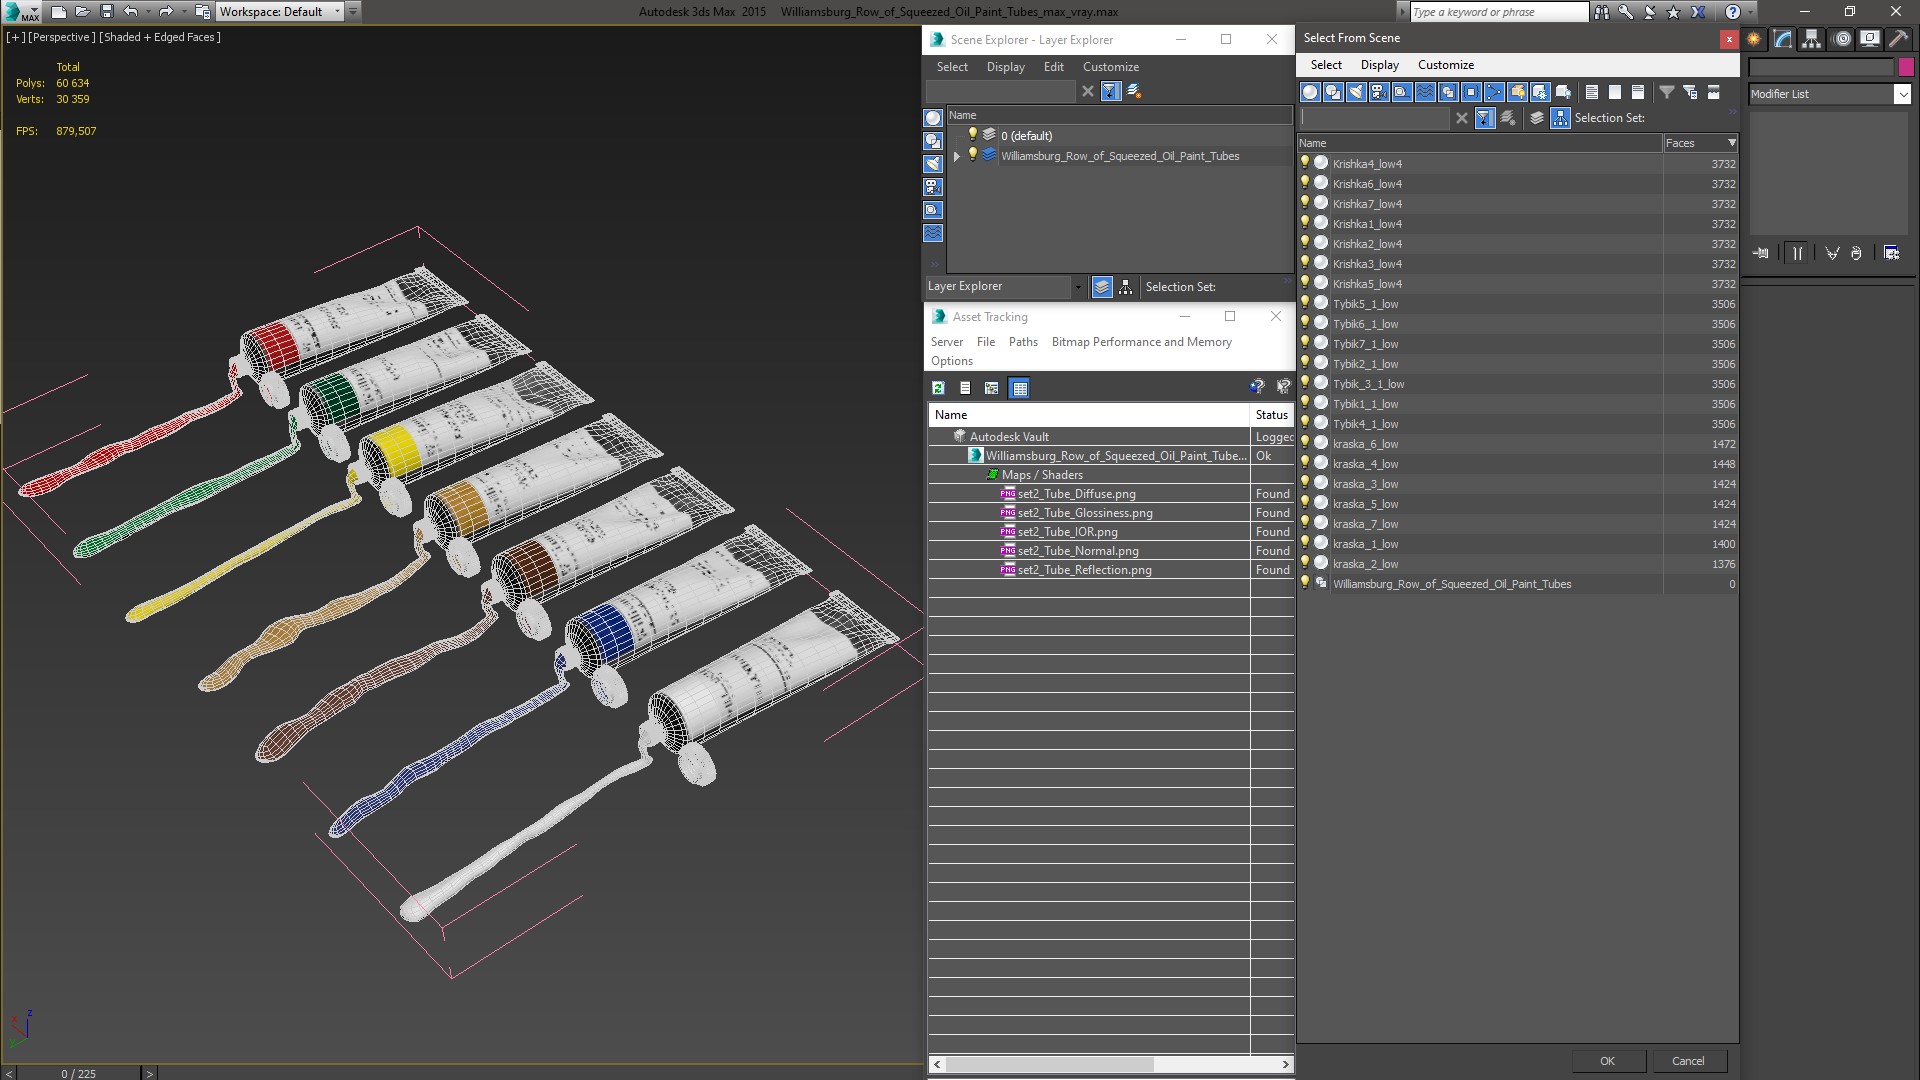Switch to the Modify command panel tab
The height and width of the screenshot is (1080, 1920).
[1783, 39]
